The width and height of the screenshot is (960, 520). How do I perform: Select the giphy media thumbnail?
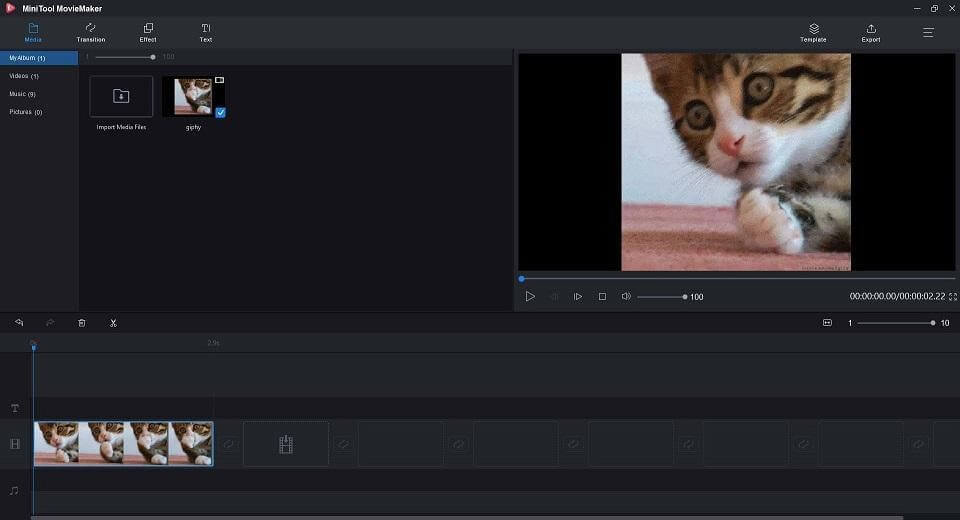pyautogui.click(x=193, y=96)
